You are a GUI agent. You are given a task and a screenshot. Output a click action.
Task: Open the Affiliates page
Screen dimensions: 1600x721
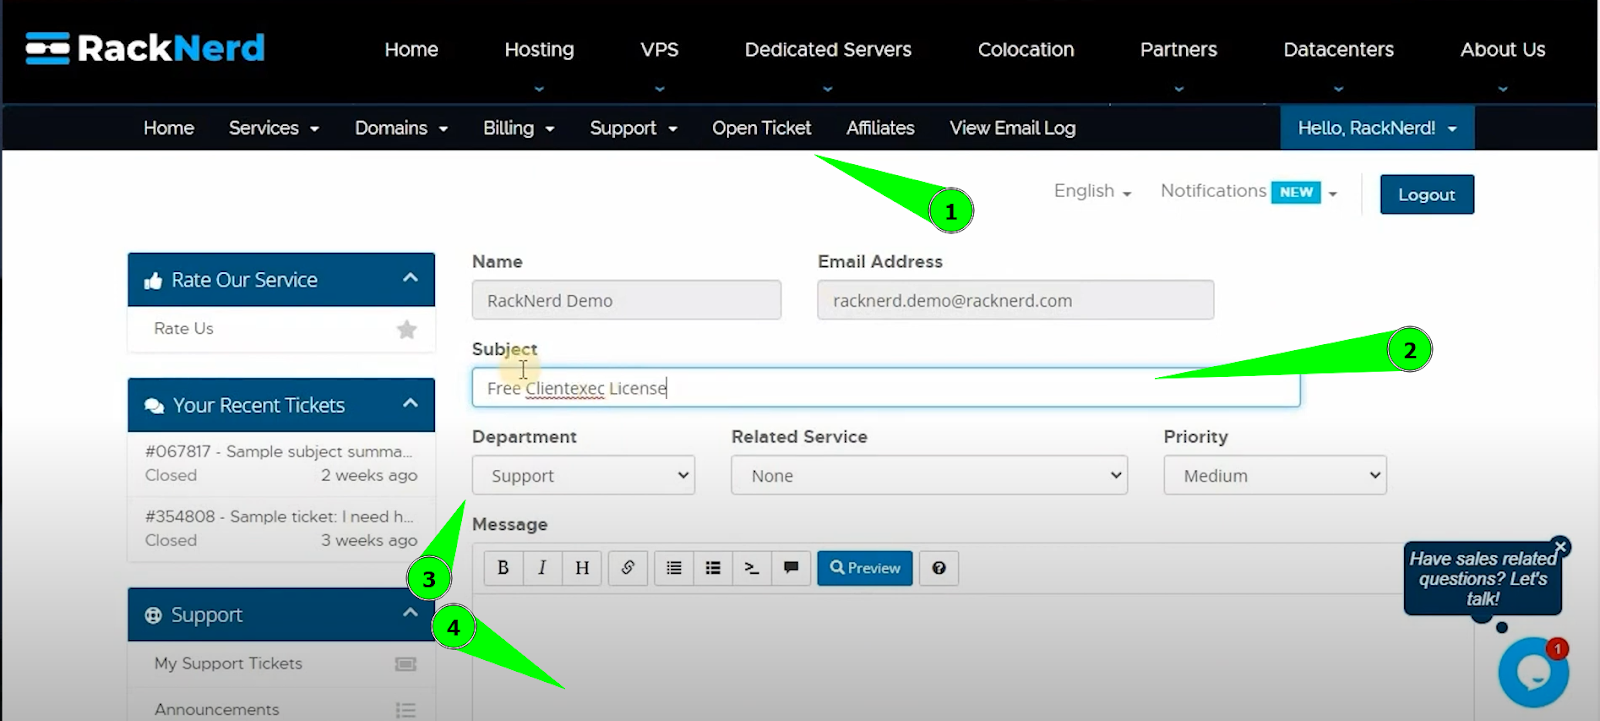(880, 128)
